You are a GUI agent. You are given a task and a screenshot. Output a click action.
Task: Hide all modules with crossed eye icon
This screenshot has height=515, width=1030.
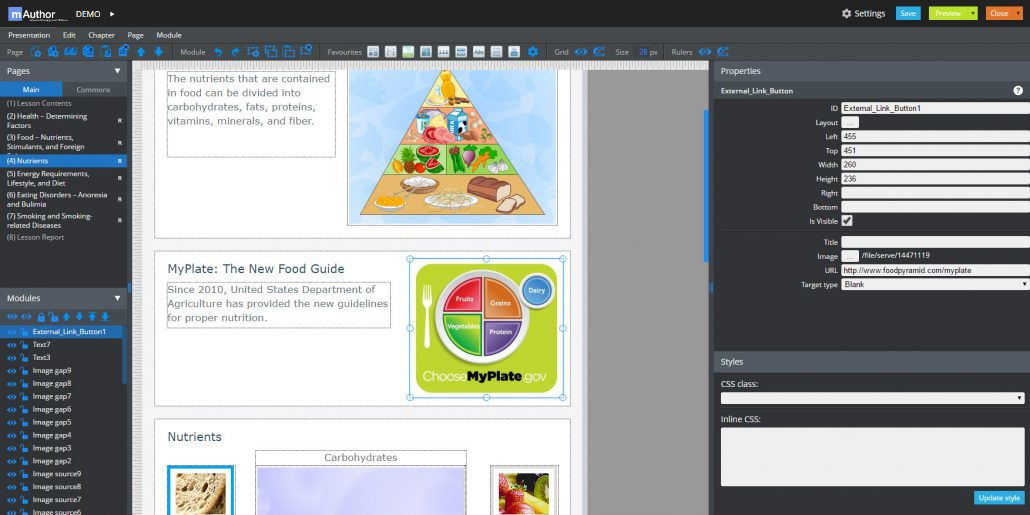click(x=26, y=317)
